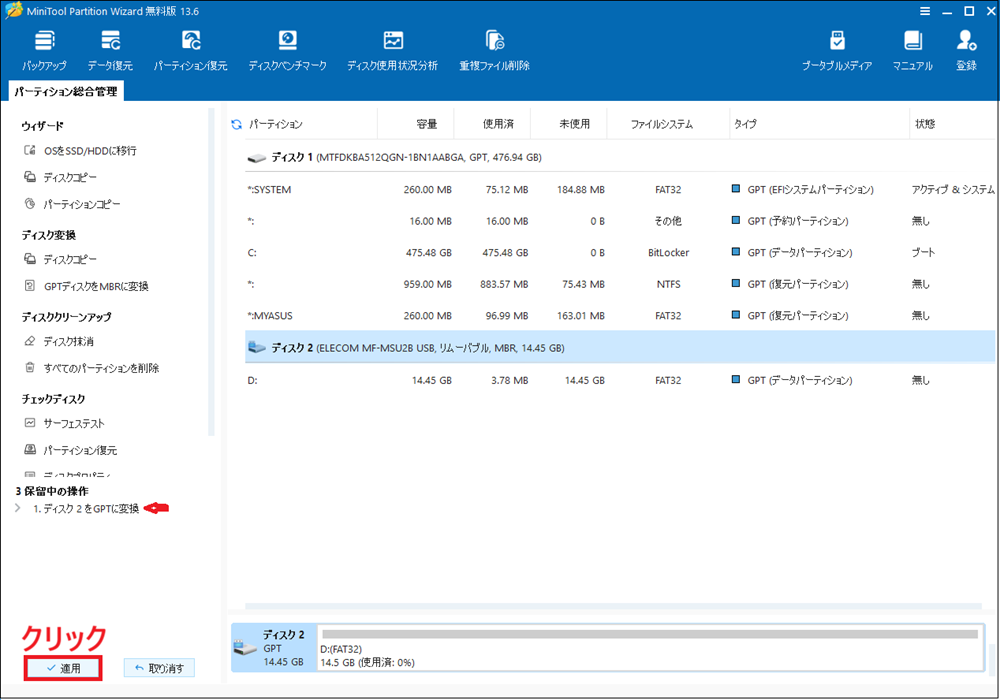Open パーティション復元 in the top toolbar
The image size is (1000, 700).
click(190, 50)
